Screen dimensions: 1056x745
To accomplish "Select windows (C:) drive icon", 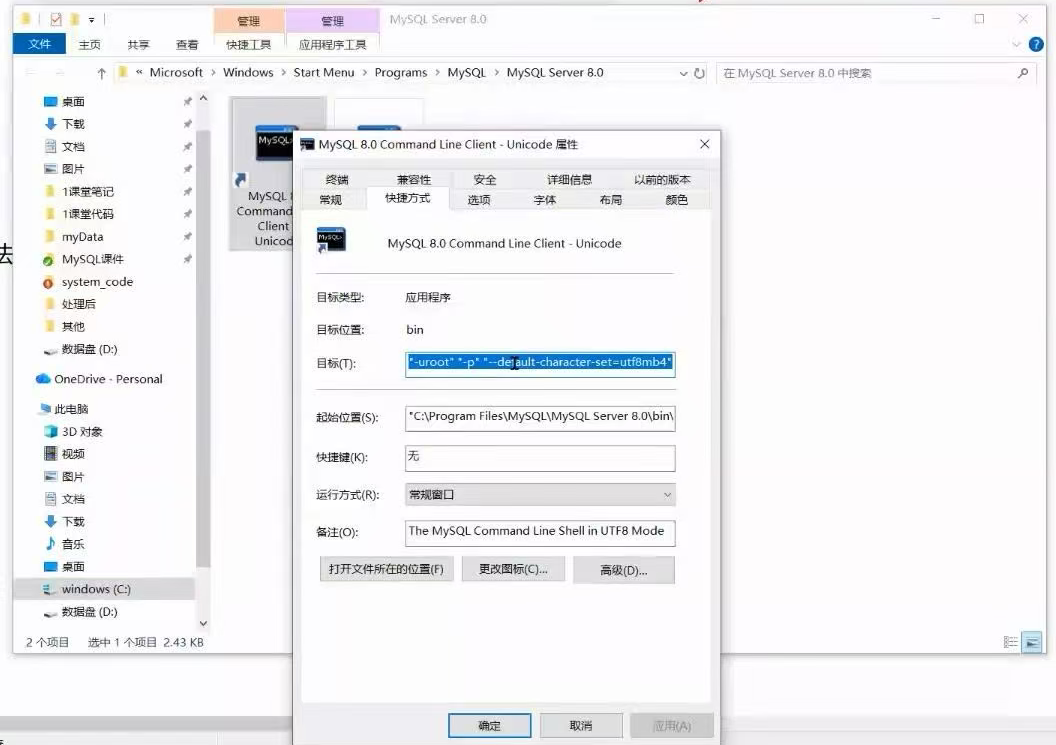I will click(50, 589).
